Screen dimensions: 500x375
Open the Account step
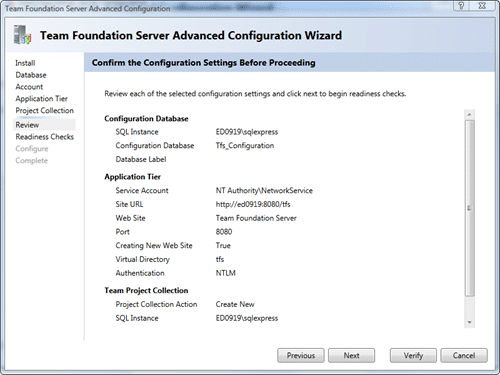tap(29, 87)
